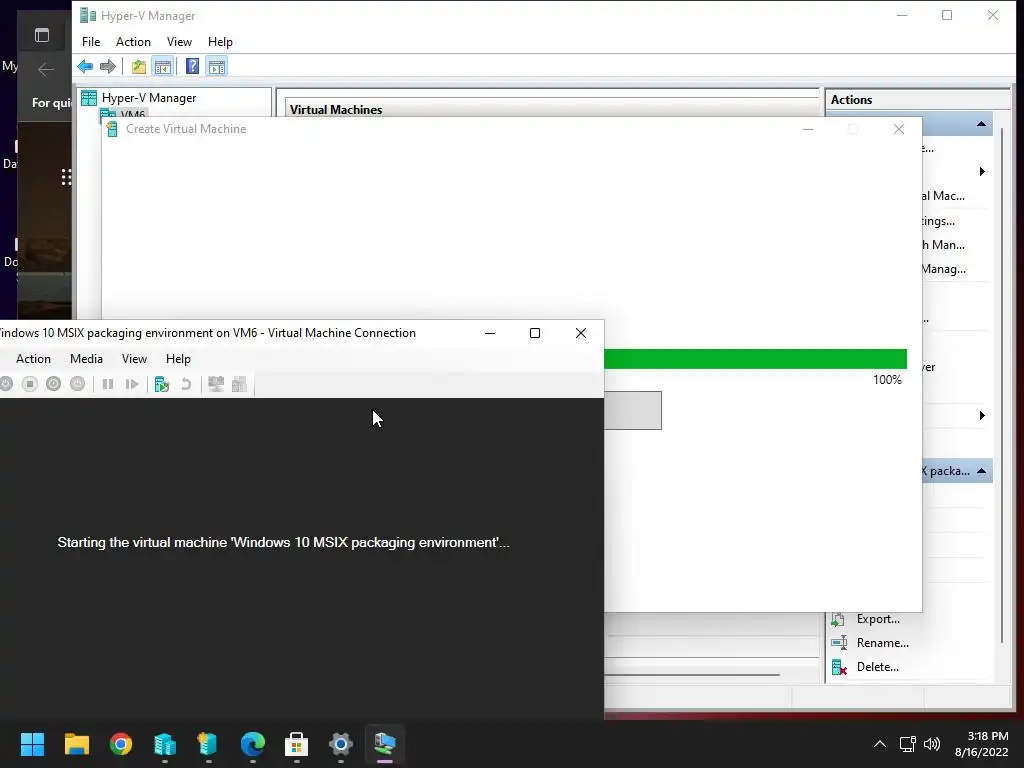This screenshot has width=1024, height=768.
Task: Click the Turn Off (stop) VM toolbar icon
Action: click(30, 384)
